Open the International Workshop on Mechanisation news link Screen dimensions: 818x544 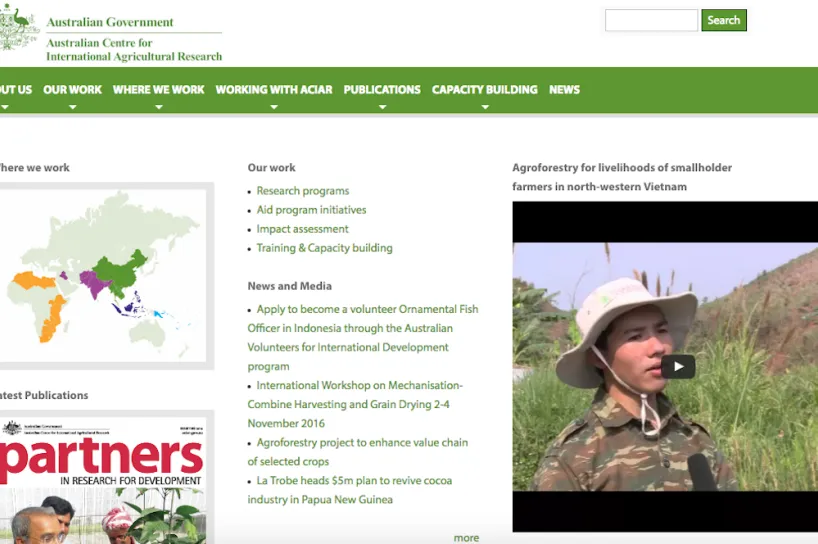point(355,404)
